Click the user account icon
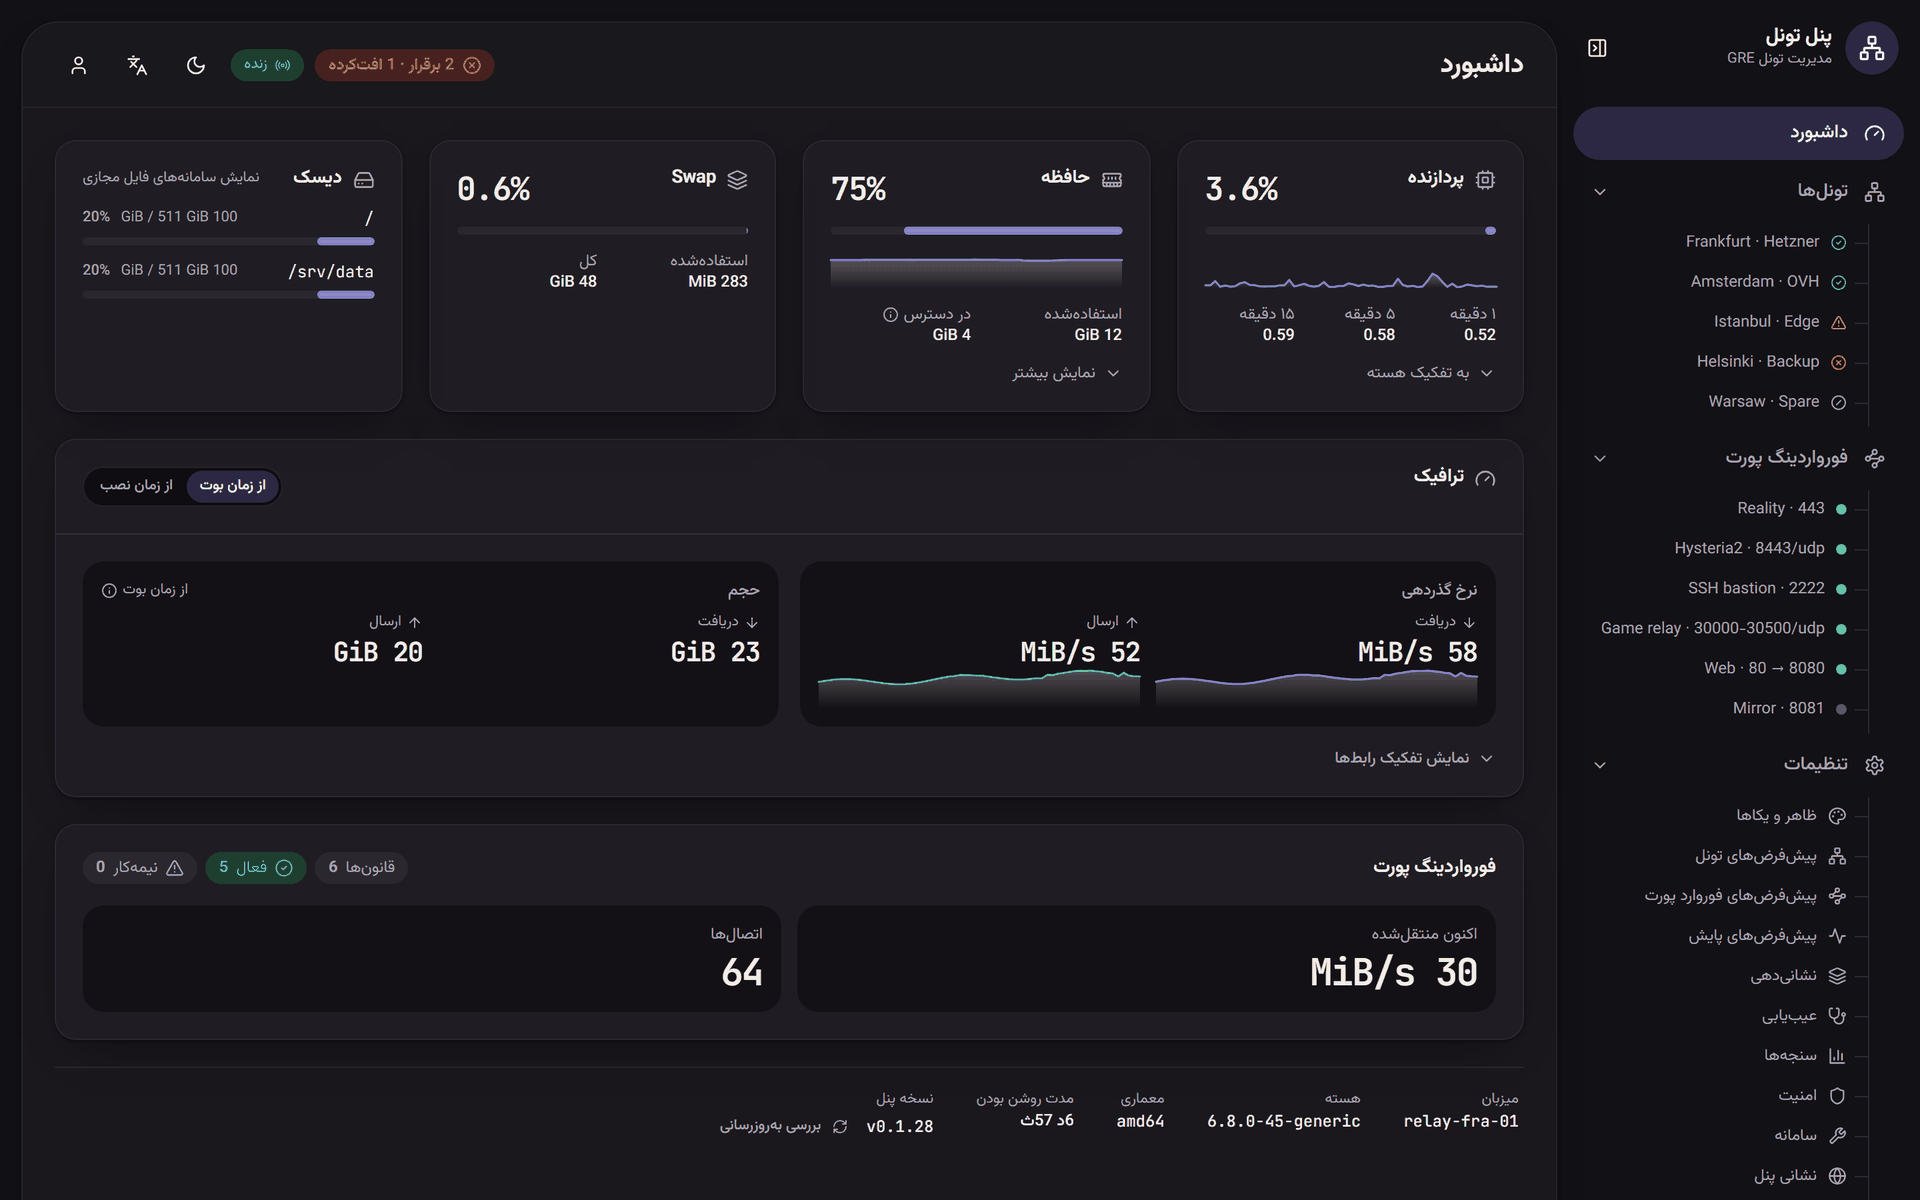This screenshot has height=1200, width=1920. pyautogui.click(x=79, y=65)
